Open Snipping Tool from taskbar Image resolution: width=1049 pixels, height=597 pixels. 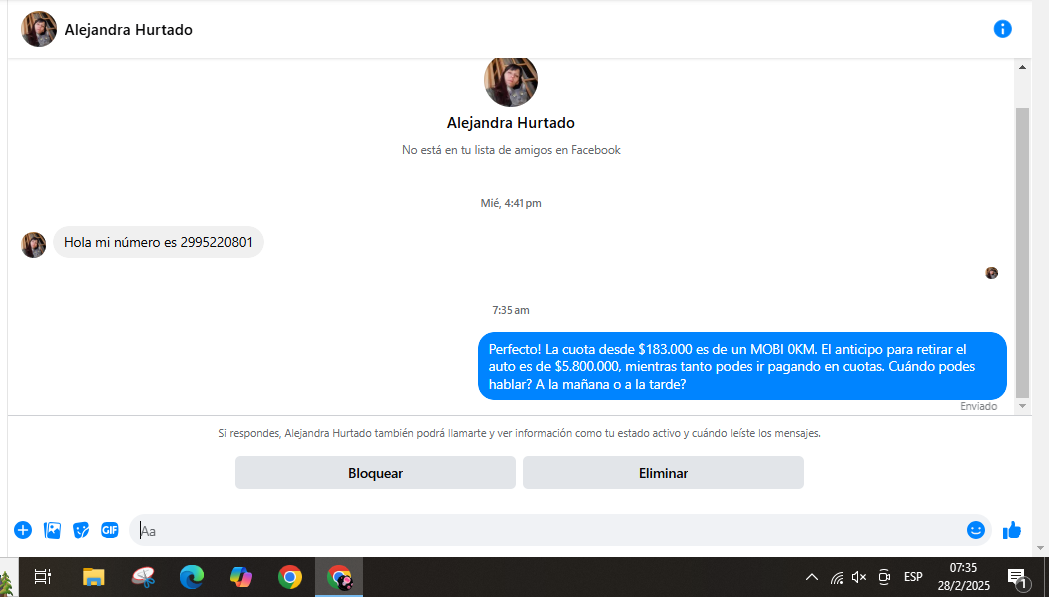click(143, 576)
